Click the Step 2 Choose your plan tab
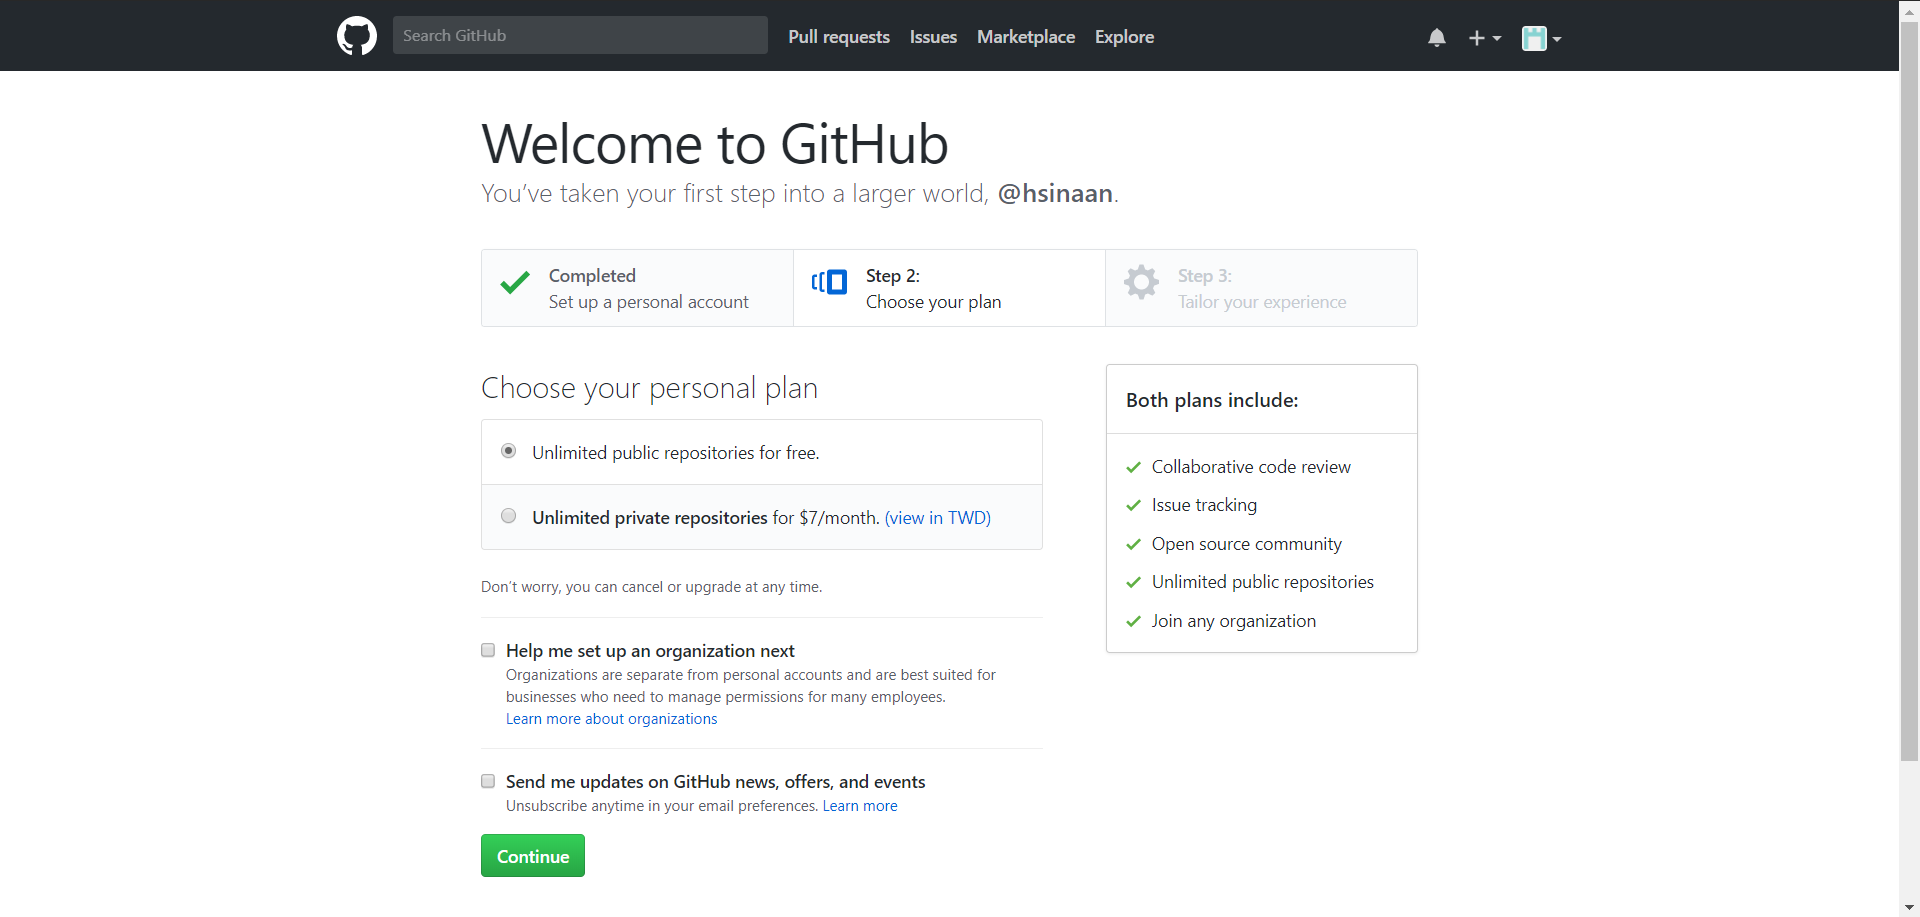 [949, 288]
